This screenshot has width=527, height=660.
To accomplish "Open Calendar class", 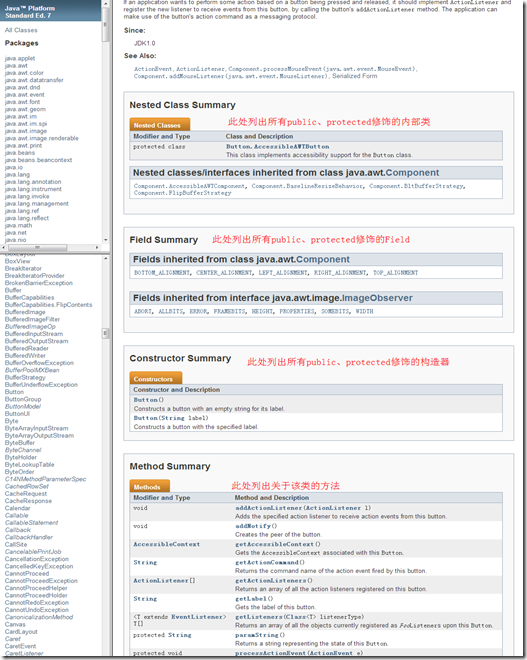I will (x=17, y=508).
